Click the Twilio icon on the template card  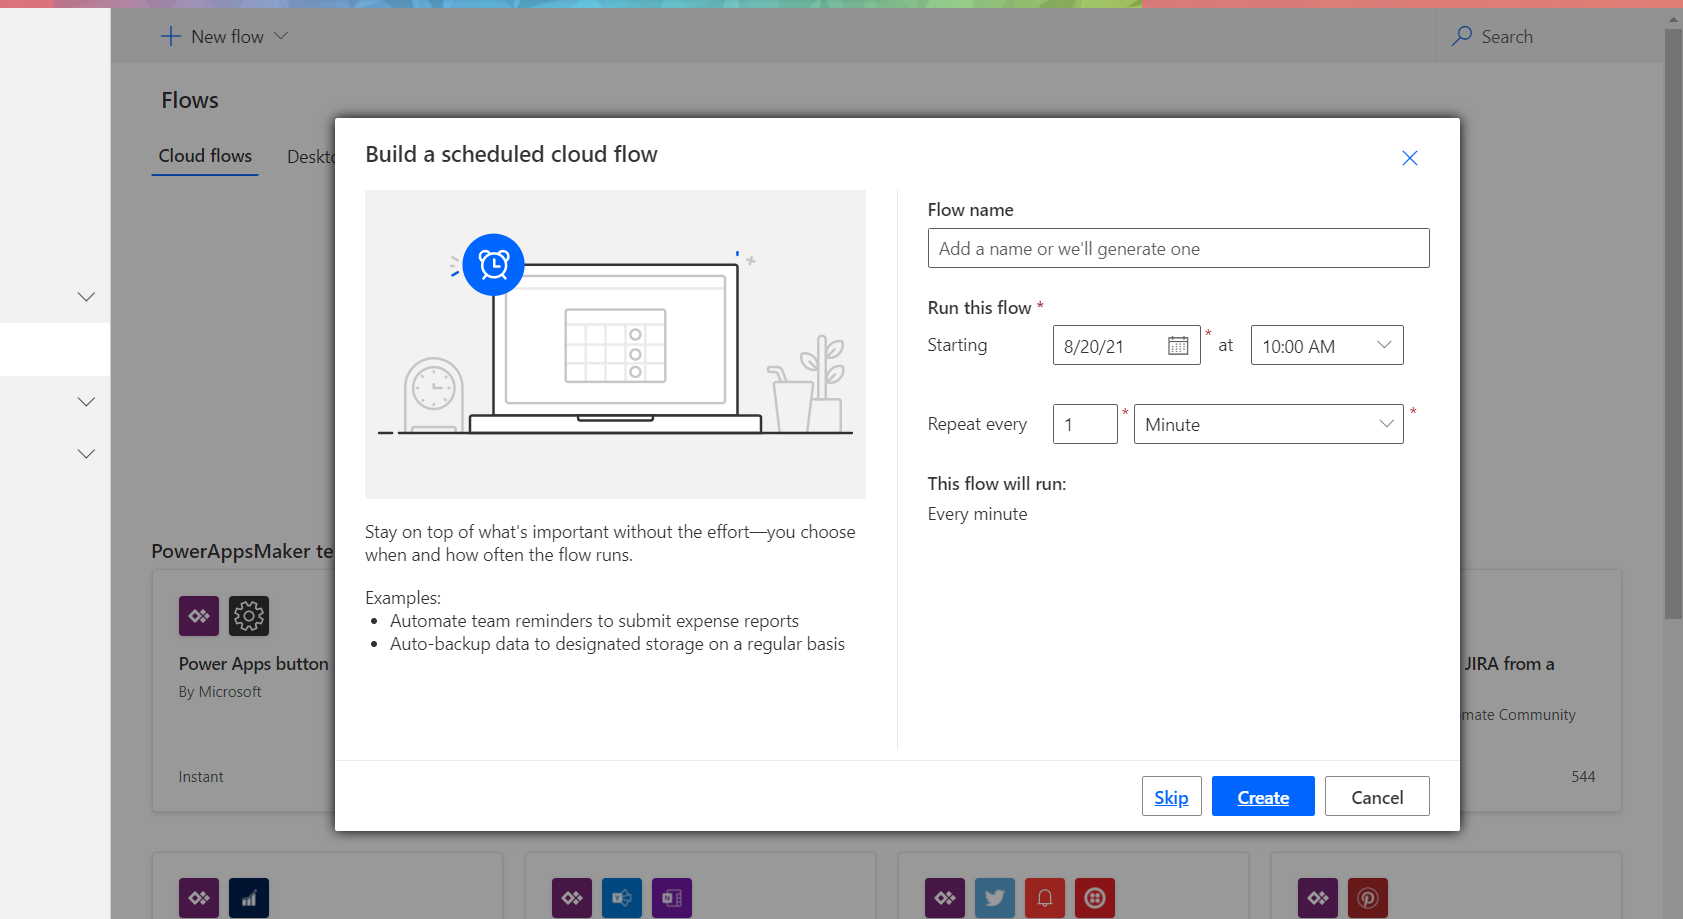pos(1095,898)
